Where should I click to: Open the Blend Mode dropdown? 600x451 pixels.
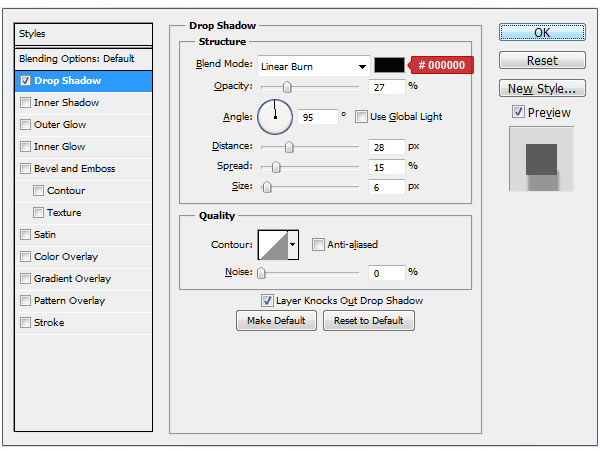[x=314, y=67]
